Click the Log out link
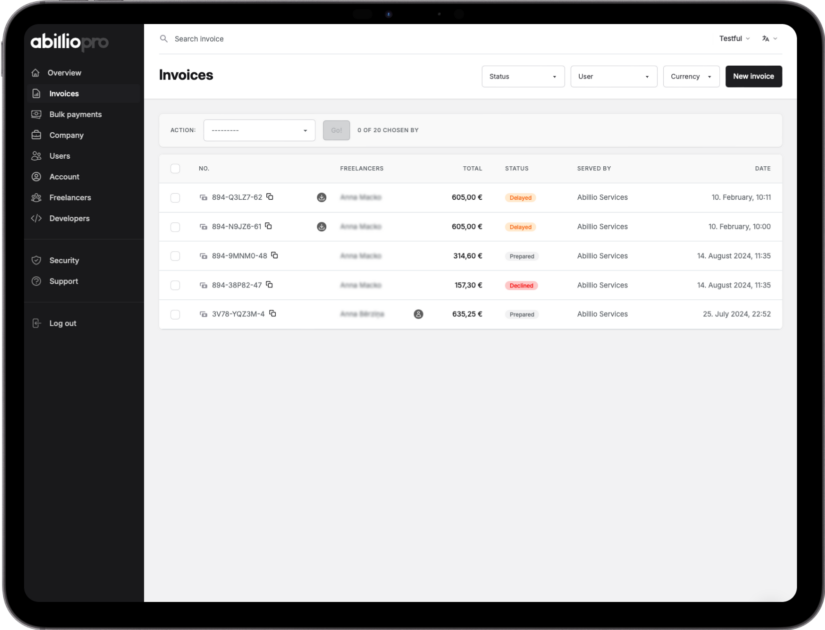The height and width of the screenshot is (630, 825). click(63, 323)
